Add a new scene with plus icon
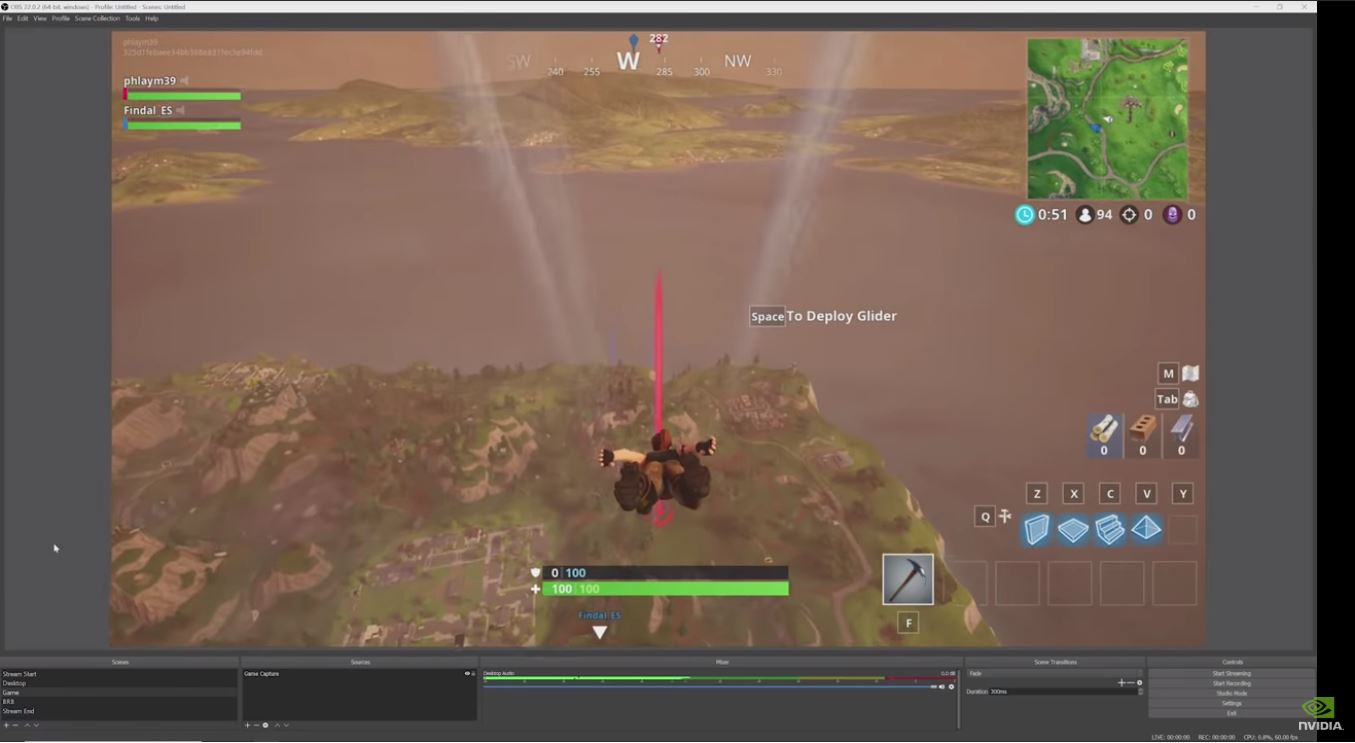The image size is (1355, 743). 6,725
